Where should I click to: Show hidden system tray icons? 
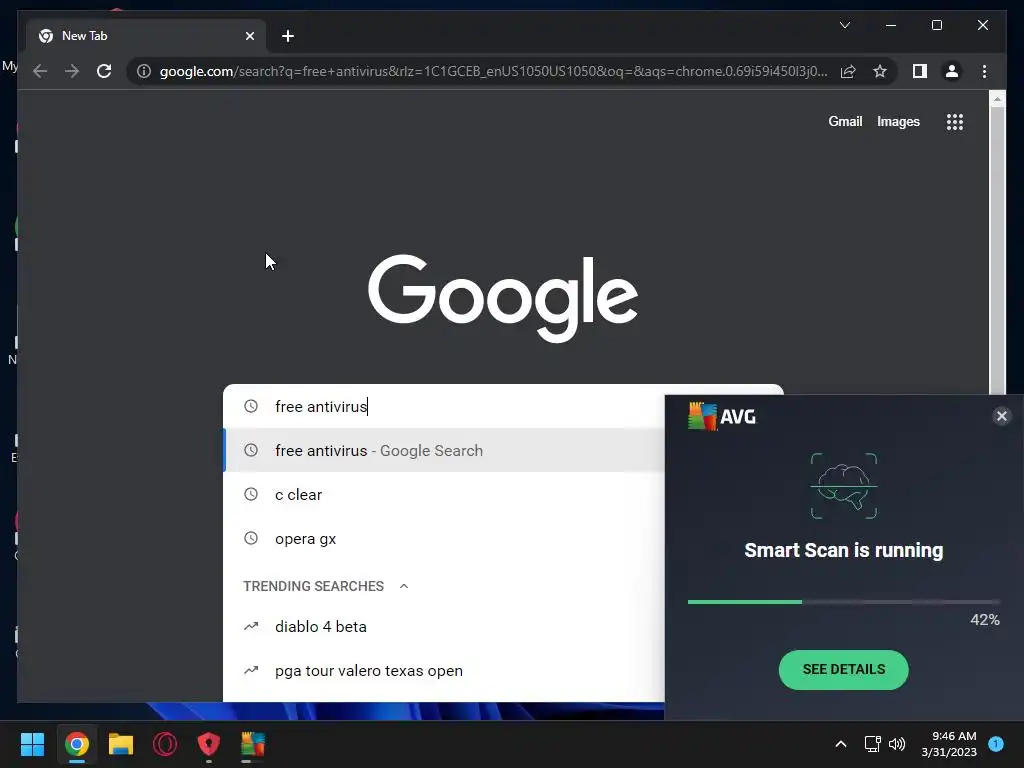[x=840, y=744]
